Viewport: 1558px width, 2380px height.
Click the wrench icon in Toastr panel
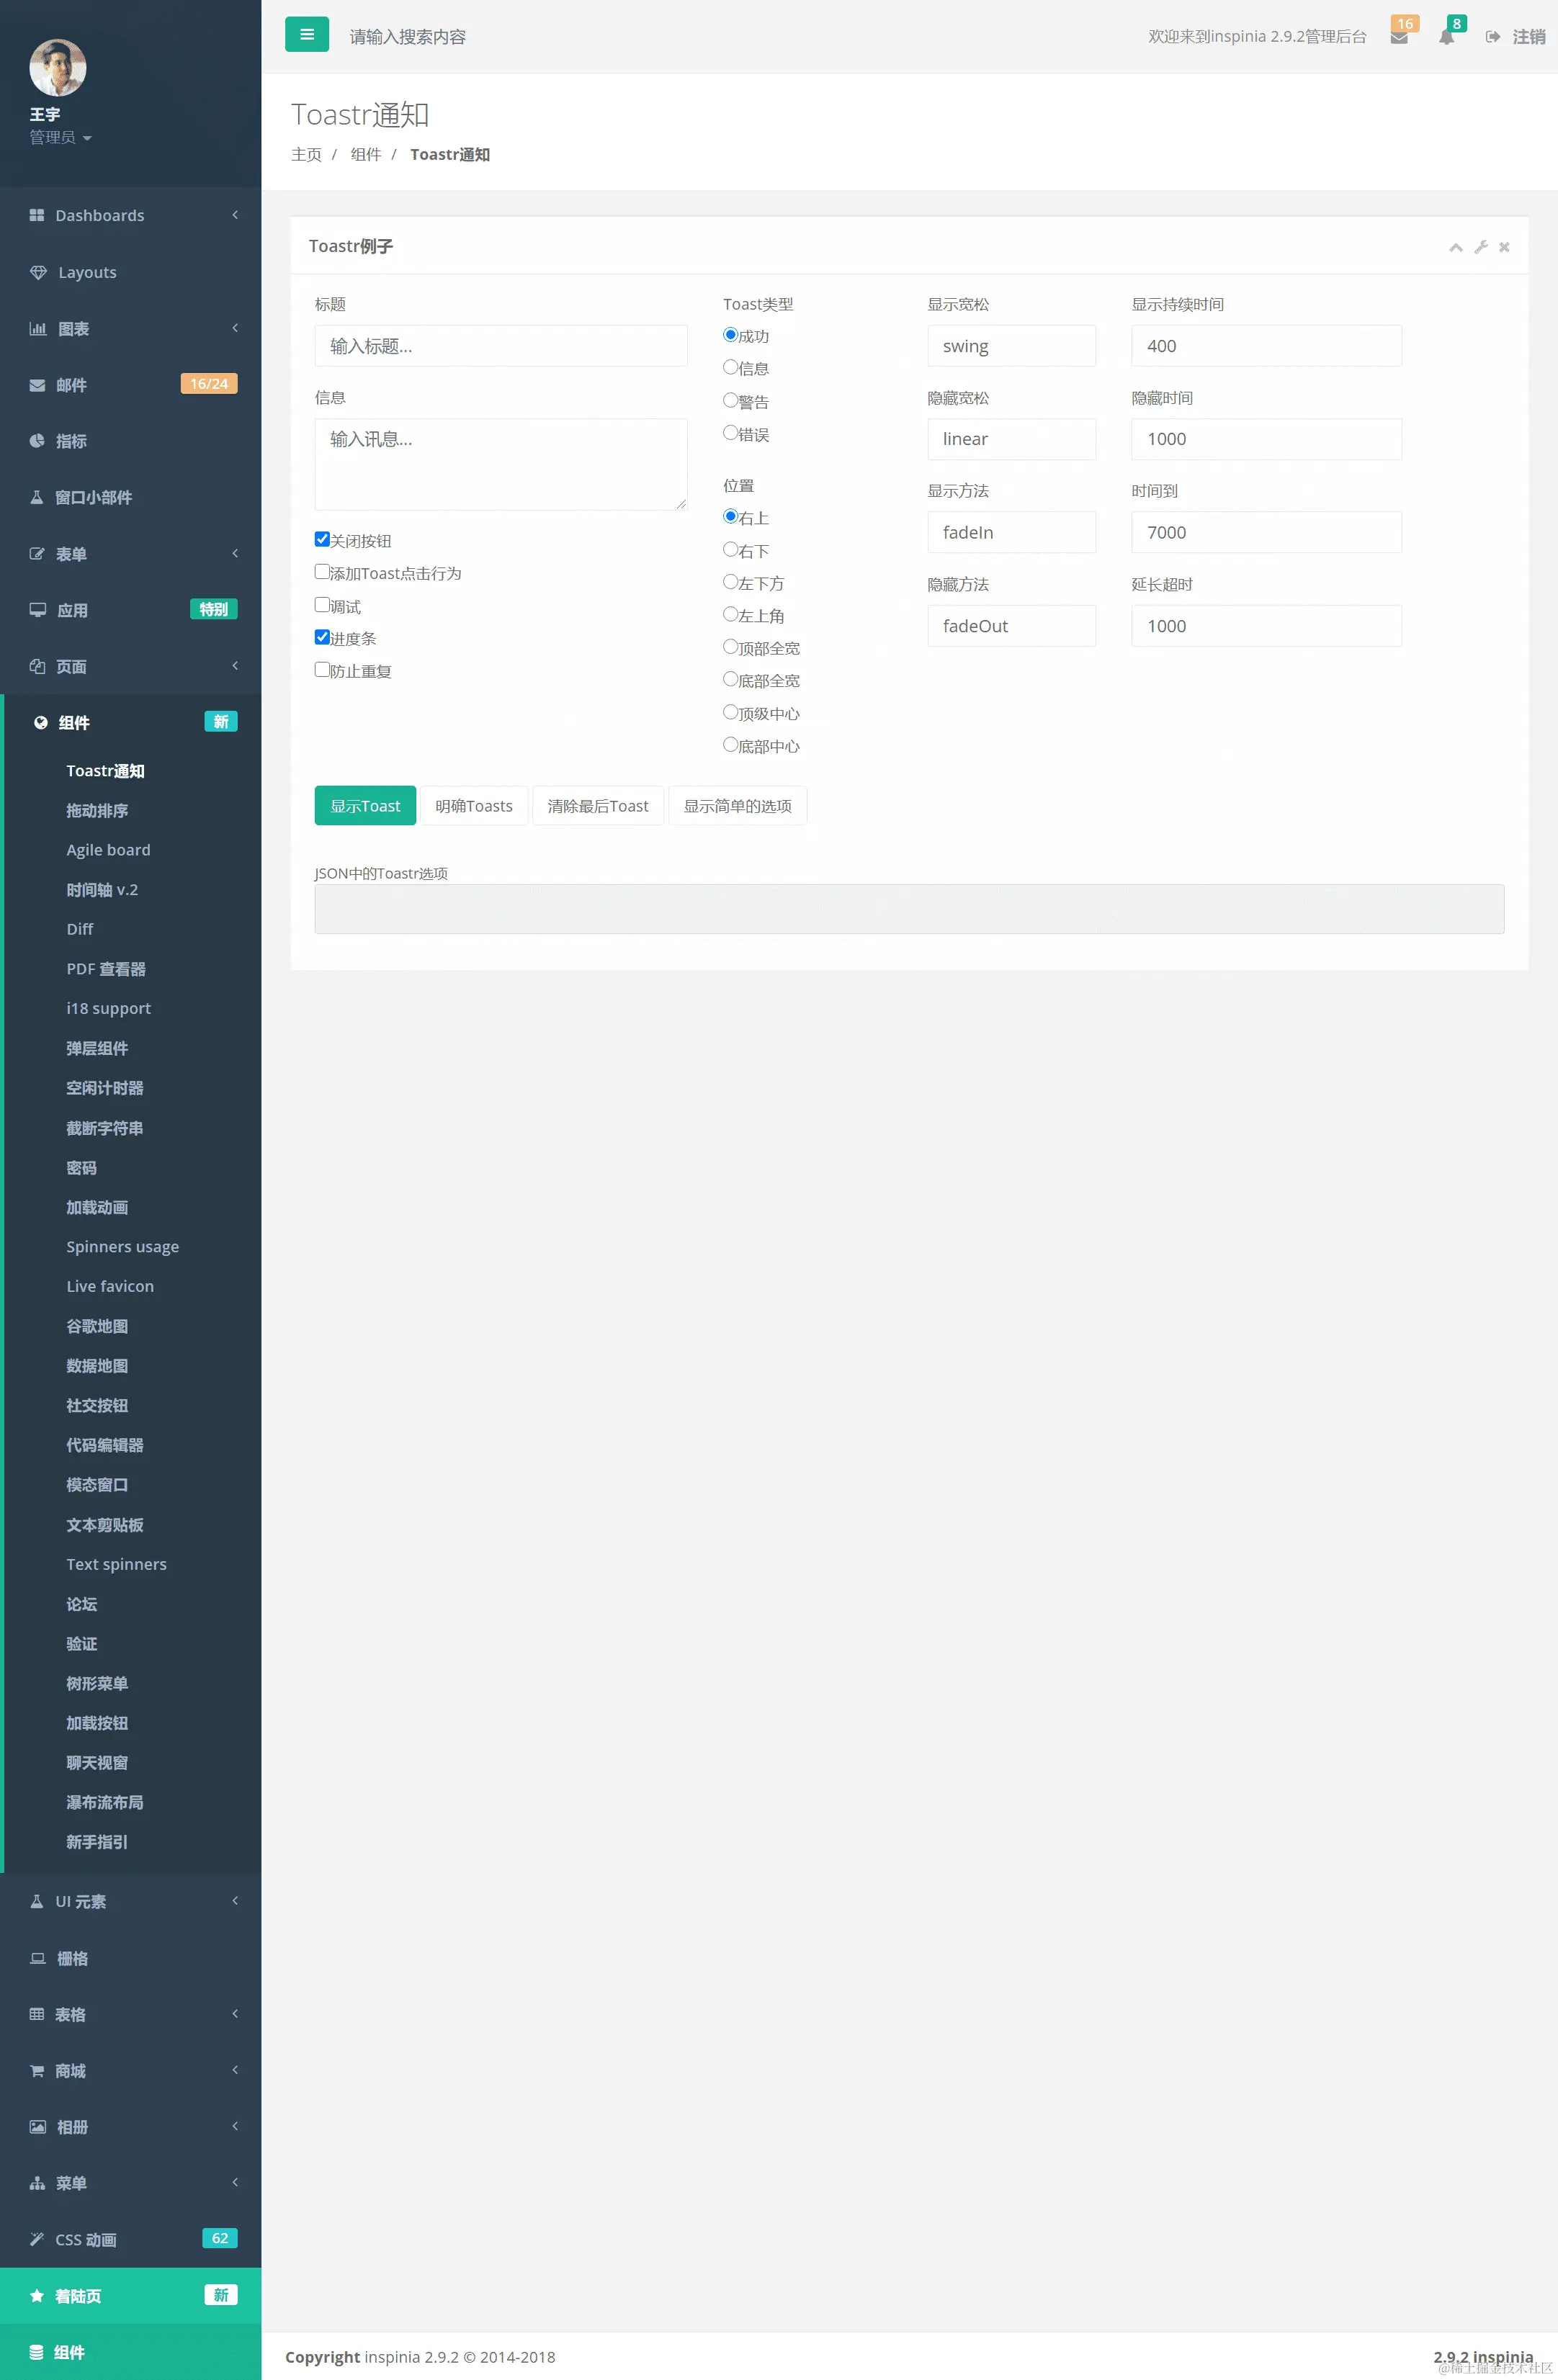(x=1480, y=247)
